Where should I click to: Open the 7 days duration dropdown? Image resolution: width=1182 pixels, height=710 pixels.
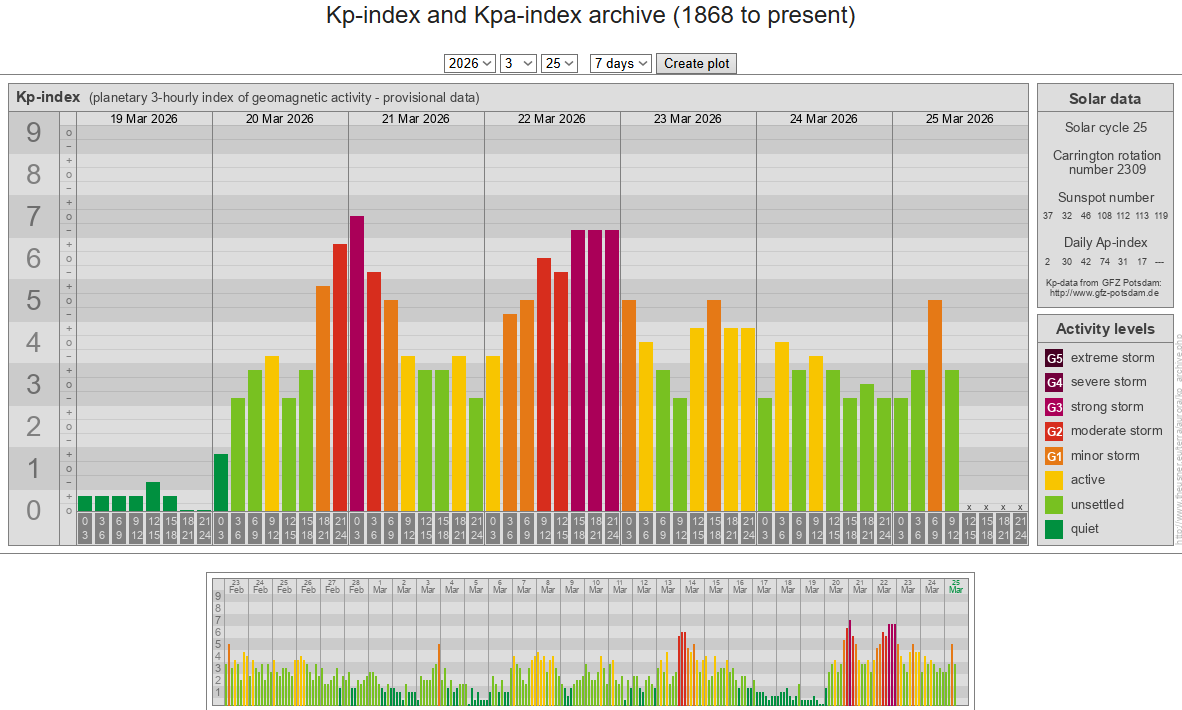620,63
